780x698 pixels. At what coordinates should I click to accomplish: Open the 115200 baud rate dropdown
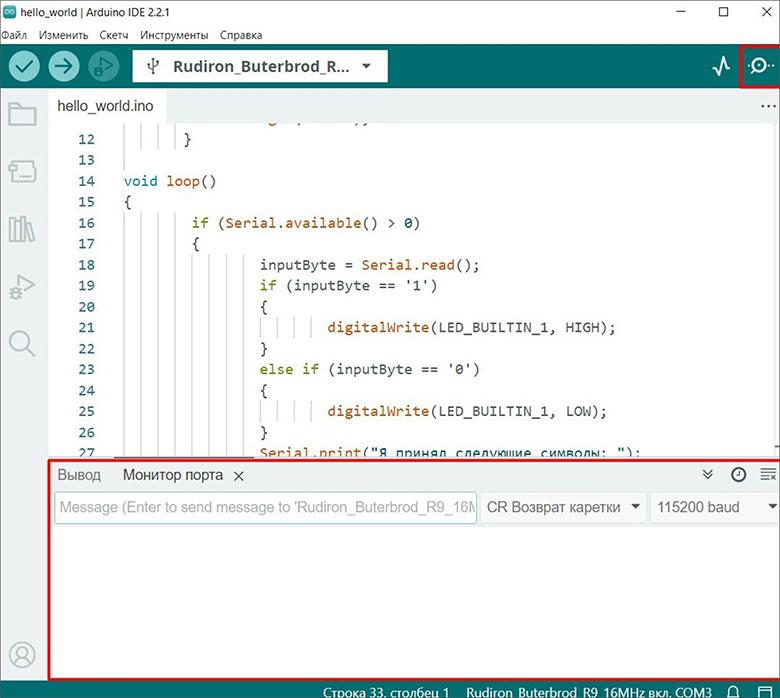[714, 507]
